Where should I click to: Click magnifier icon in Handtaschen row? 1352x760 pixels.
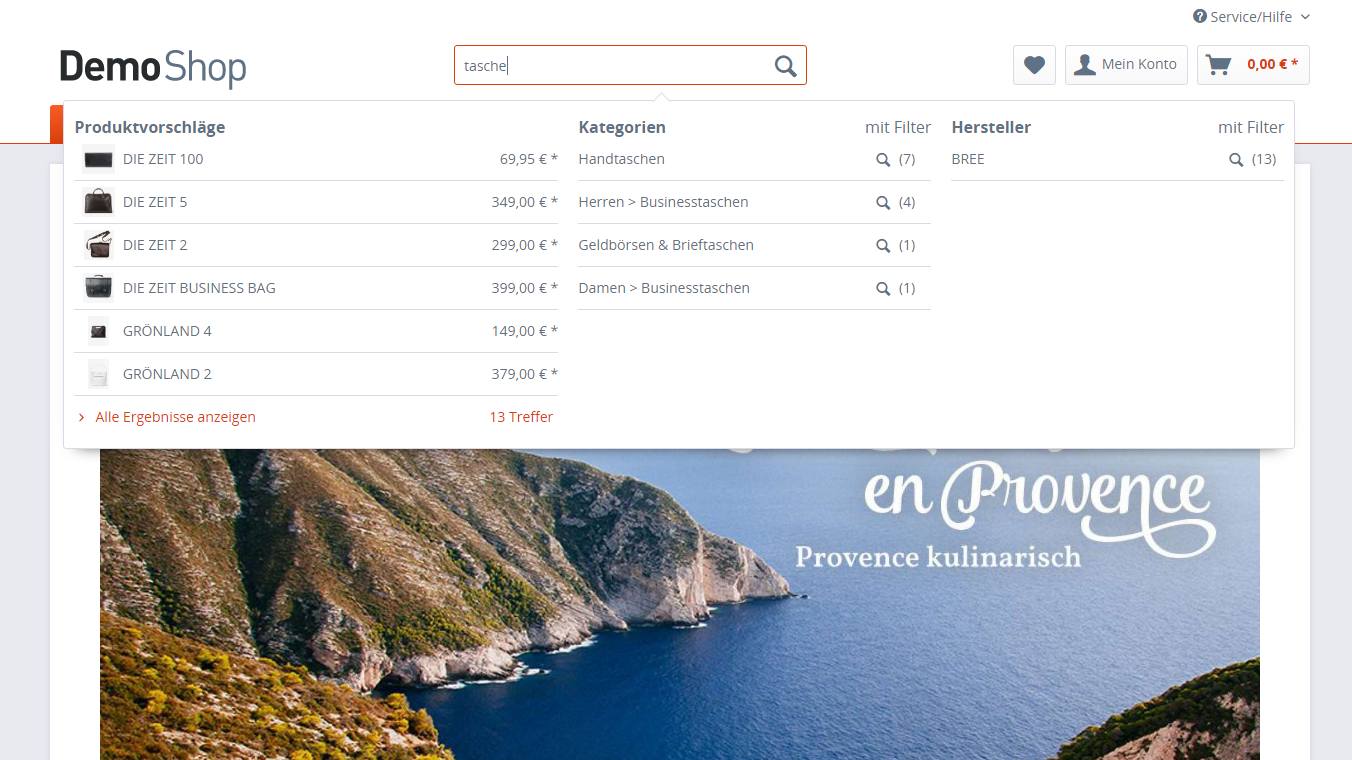(x=883, y=160)
